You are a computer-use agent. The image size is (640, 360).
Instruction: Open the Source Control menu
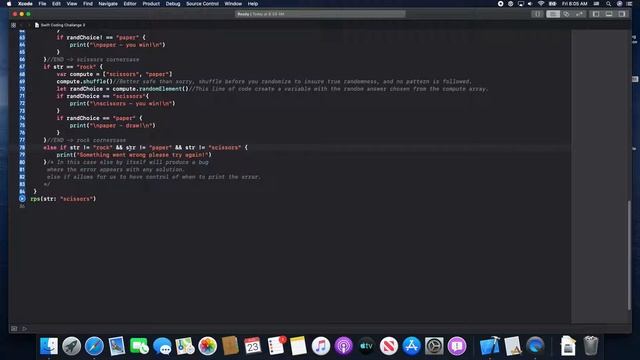[202, 4]
